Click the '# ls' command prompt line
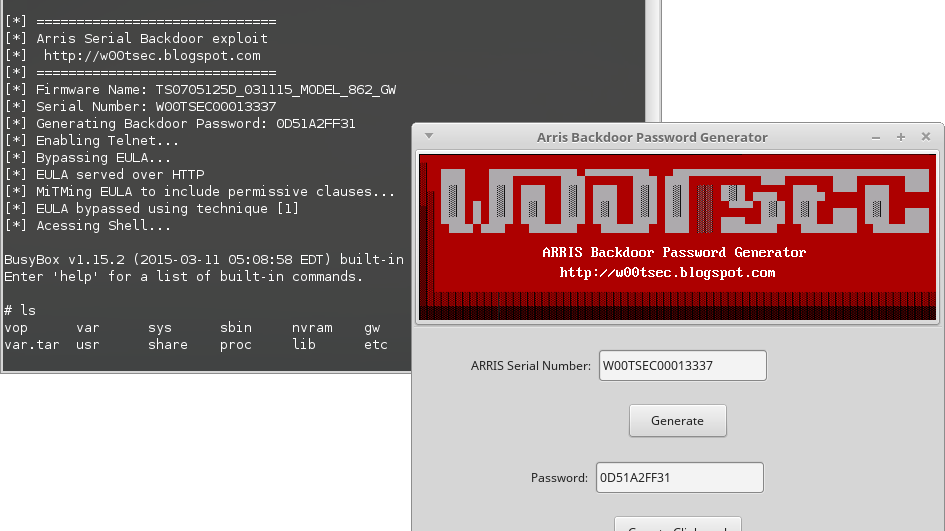Screen dimensions: 945x531 (x=20, y=310)
